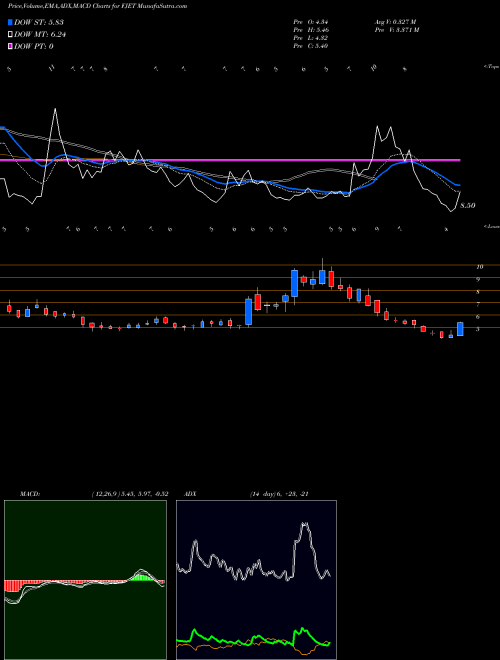Click the magenta DOW PT legend swatch
Viewport: 500px width, 660px height.
pos(10,46)
